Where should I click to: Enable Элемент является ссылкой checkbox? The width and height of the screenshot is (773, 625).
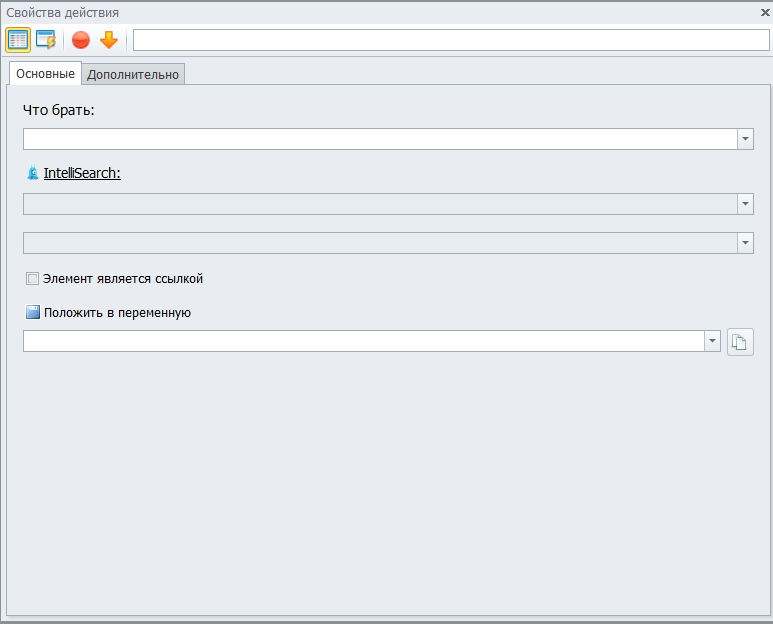tap(32, 278)
